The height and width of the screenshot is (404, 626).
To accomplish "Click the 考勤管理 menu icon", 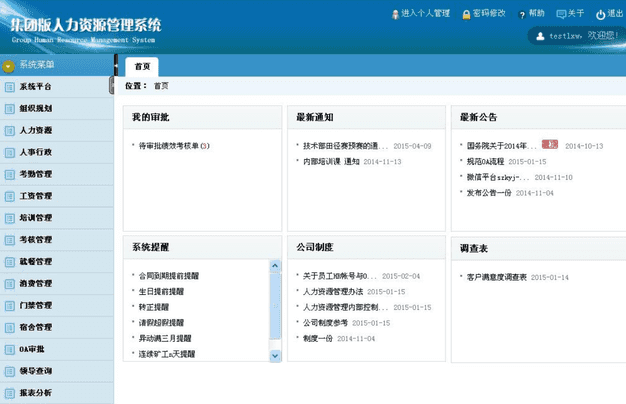I will [10, 174].
